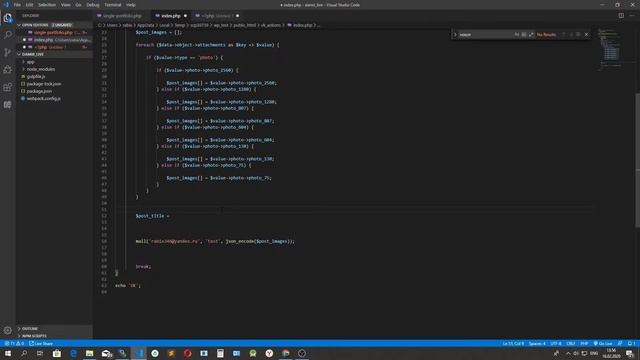Viewport: 640px width, 360px height.
Task: Open the View menu
Action: coord(66,5)
